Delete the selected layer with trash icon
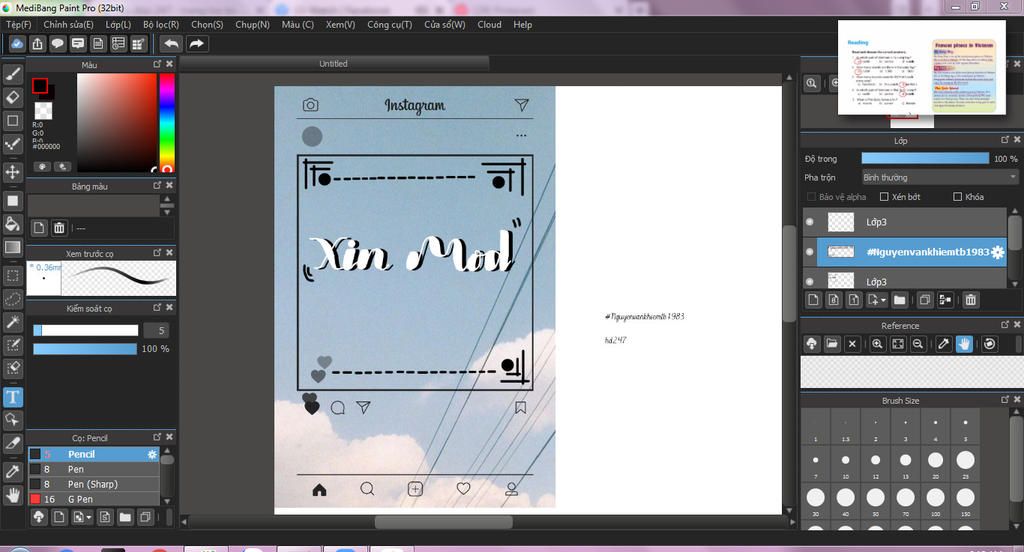 click(x=970, y=300)
